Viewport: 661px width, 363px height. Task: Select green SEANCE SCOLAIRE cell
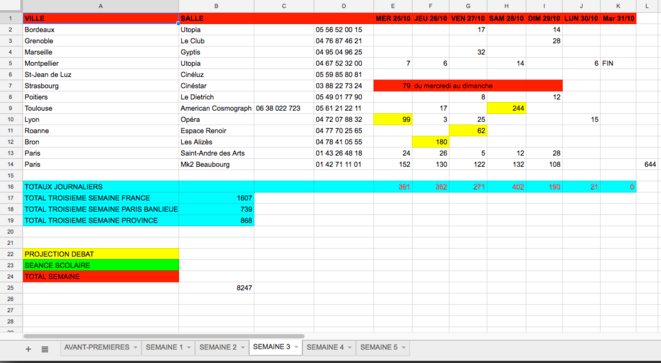tap(101, 265)
